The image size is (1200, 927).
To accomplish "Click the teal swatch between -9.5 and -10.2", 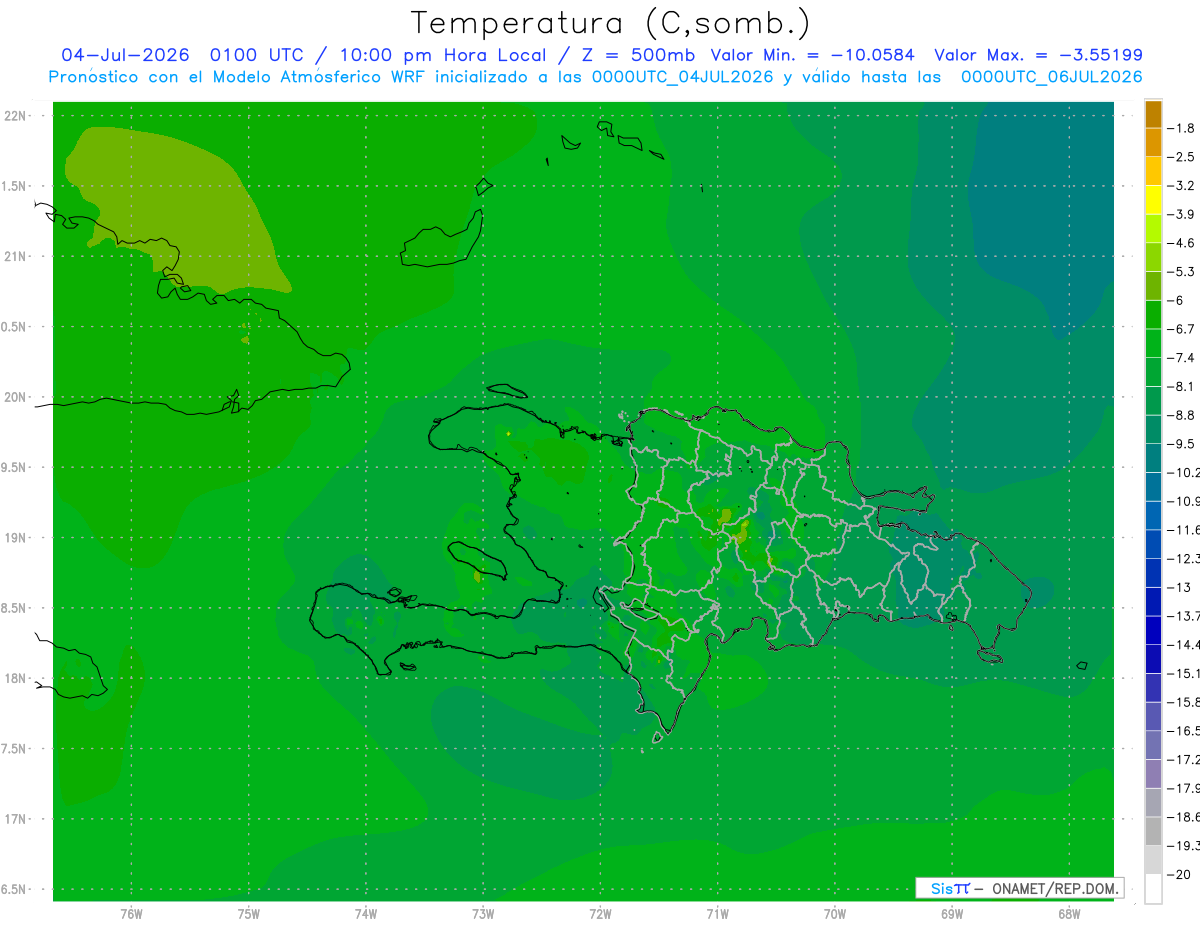I will click(1153, 458).
